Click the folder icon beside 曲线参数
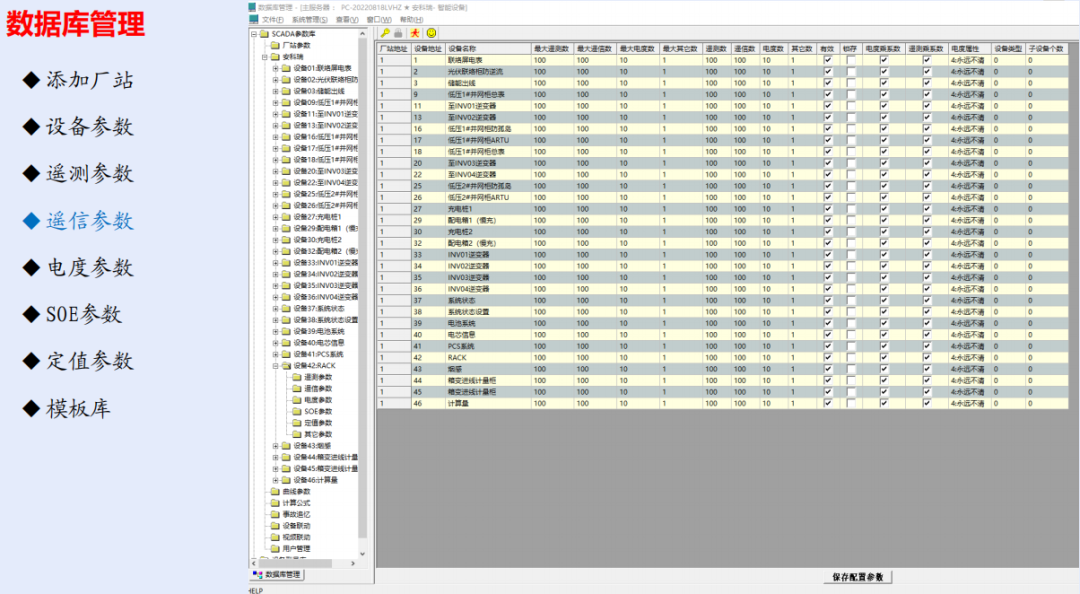The width and height of the screenshot is (1080, 594). point(276,492)
